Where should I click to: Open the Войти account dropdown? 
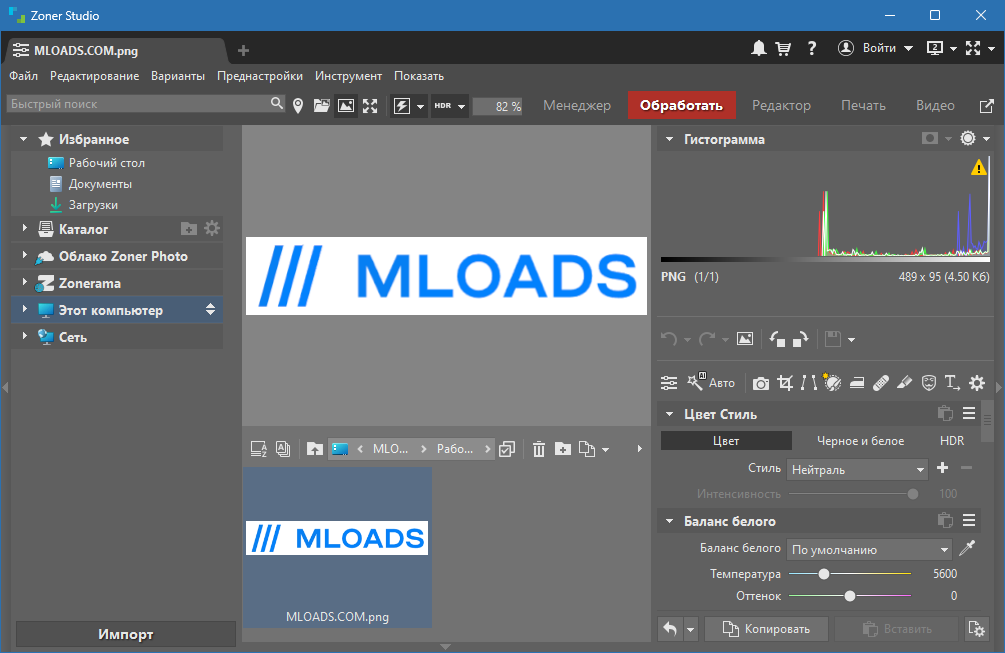[875, 48]
